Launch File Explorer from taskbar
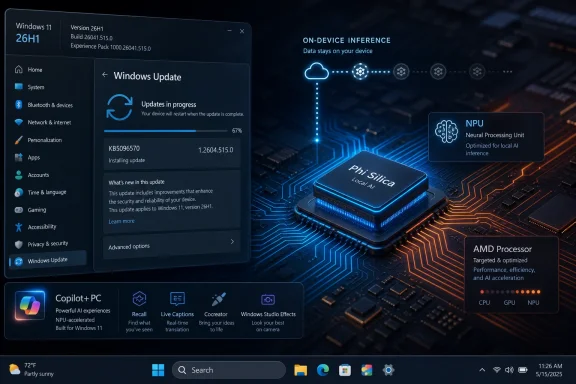 (x=300, y=370)
